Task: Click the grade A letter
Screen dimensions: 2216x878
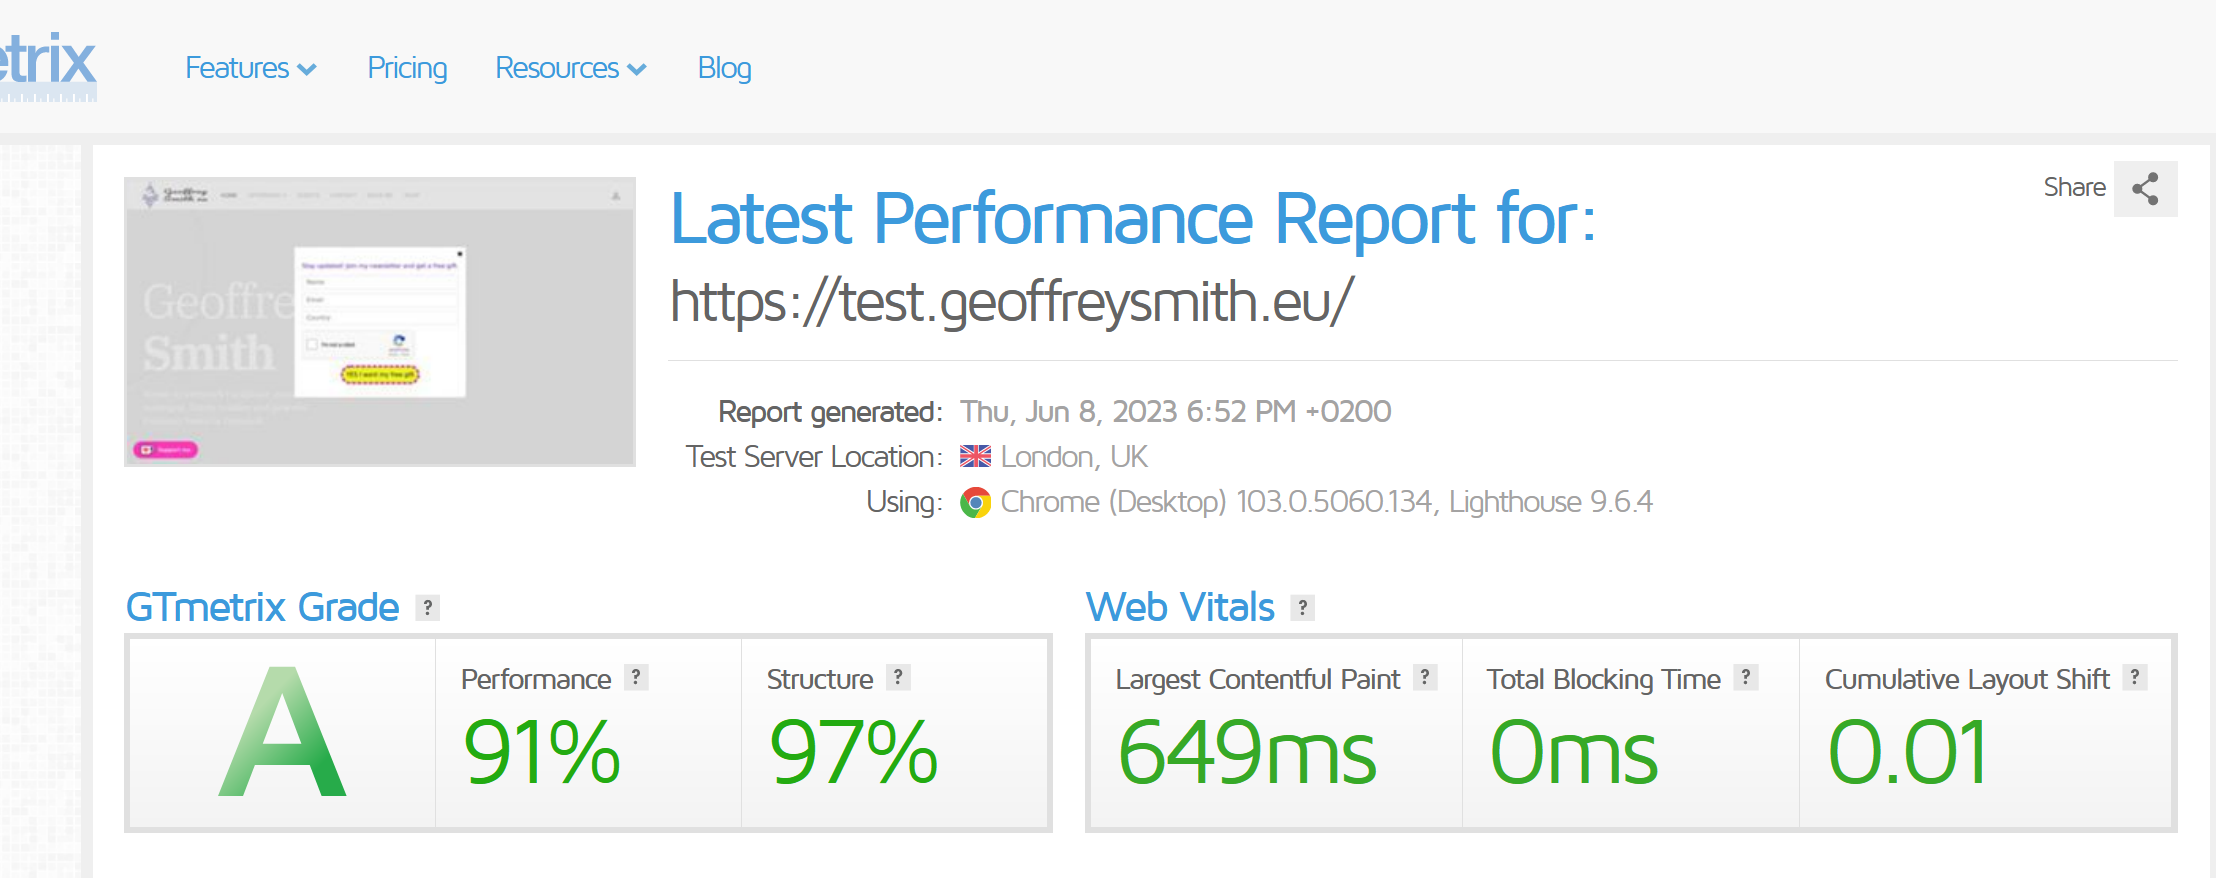Action: 283,732
